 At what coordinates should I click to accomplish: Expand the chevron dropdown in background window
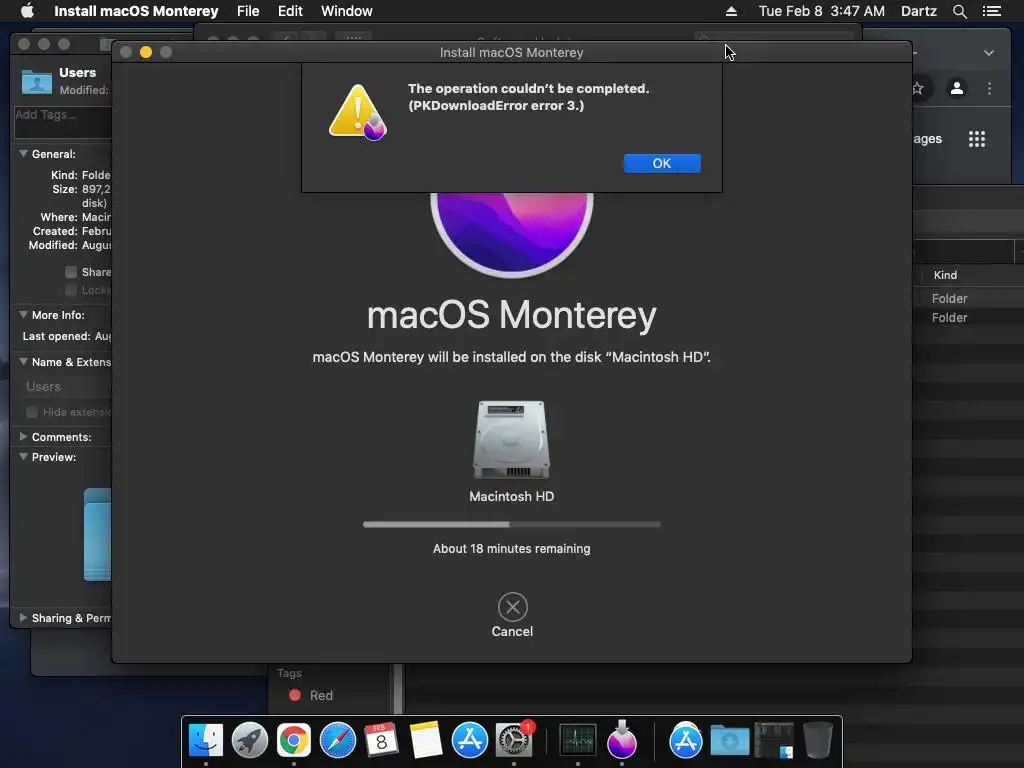(x=989, y=53)
